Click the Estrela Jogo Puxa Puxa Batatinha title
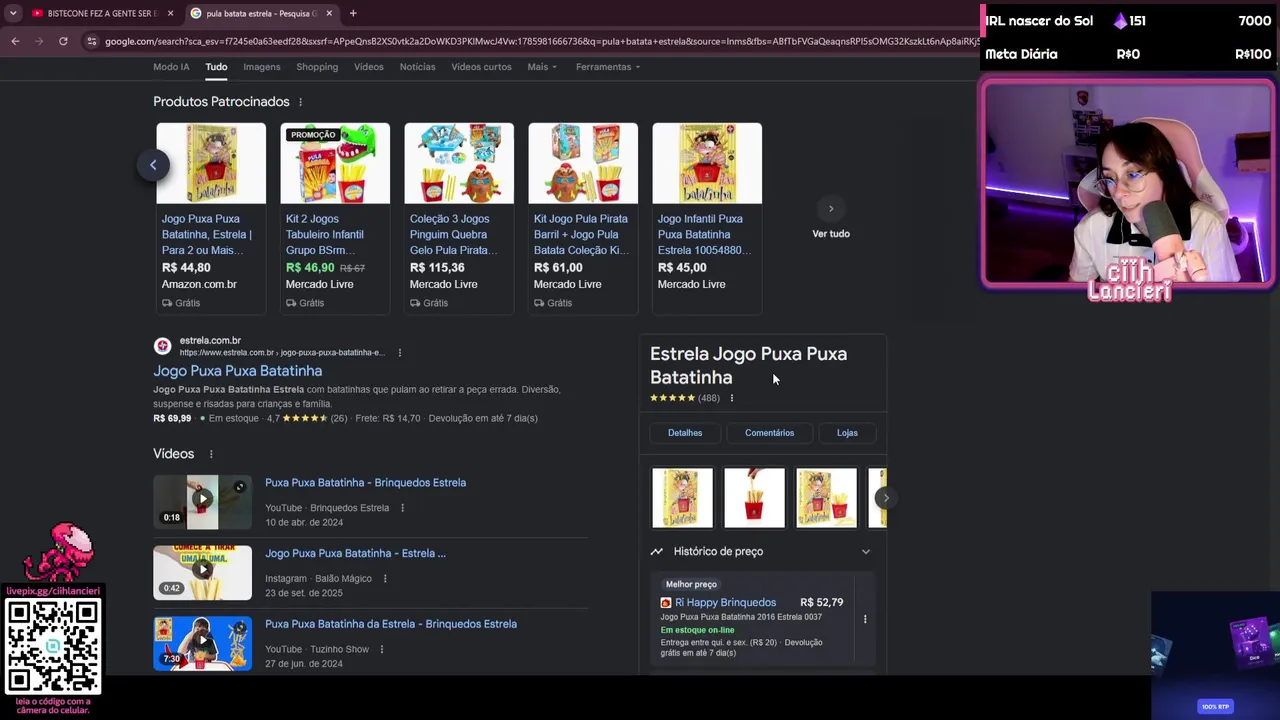The width and height of the screenshot is (1280, 720). pos(748,366)
